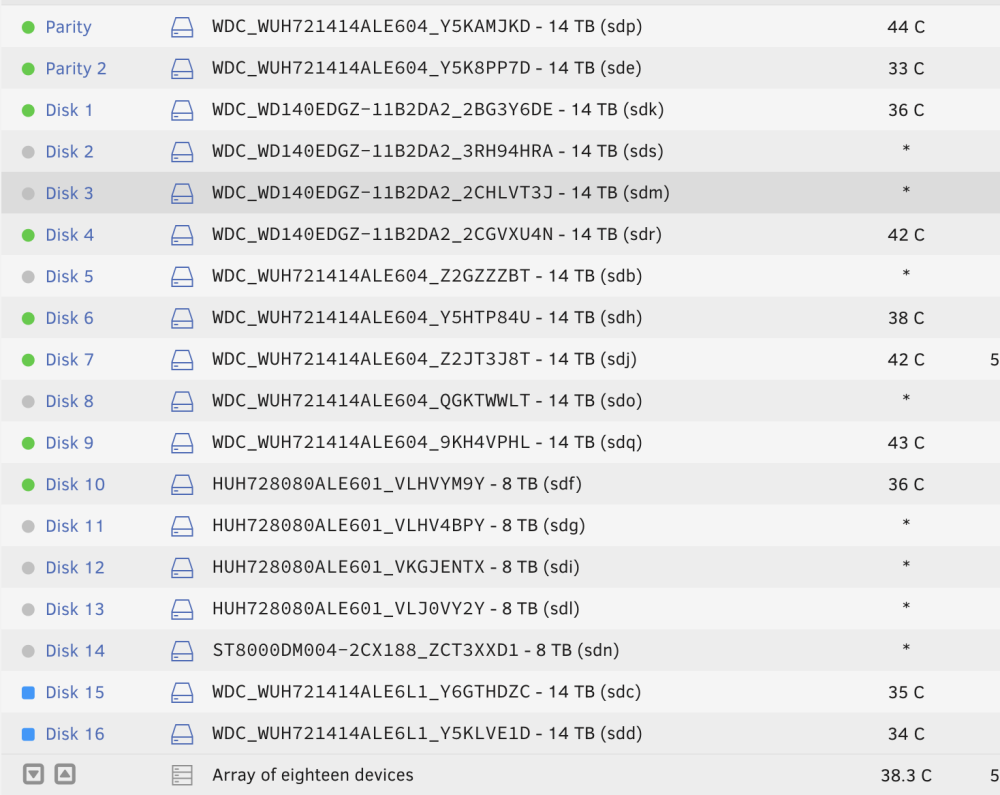Image resolution: width=1000 pixels, height=795 pixels.
Task: Click the drive icon in the Disk 7 row
Action: click(x=182, y=360)
